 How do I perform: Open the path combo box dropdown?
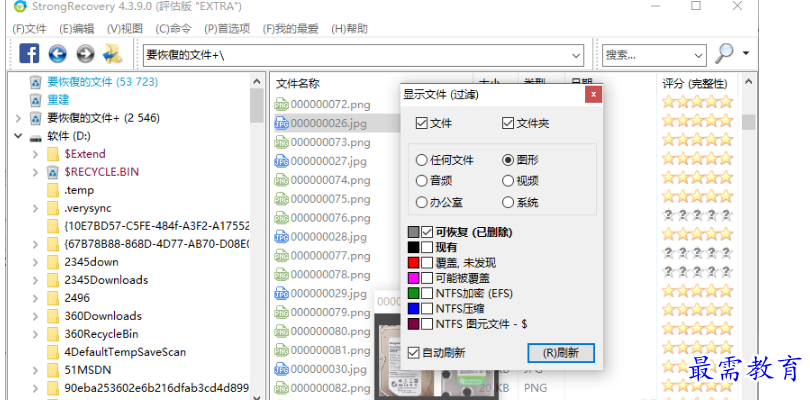click(x=576, y=55)
